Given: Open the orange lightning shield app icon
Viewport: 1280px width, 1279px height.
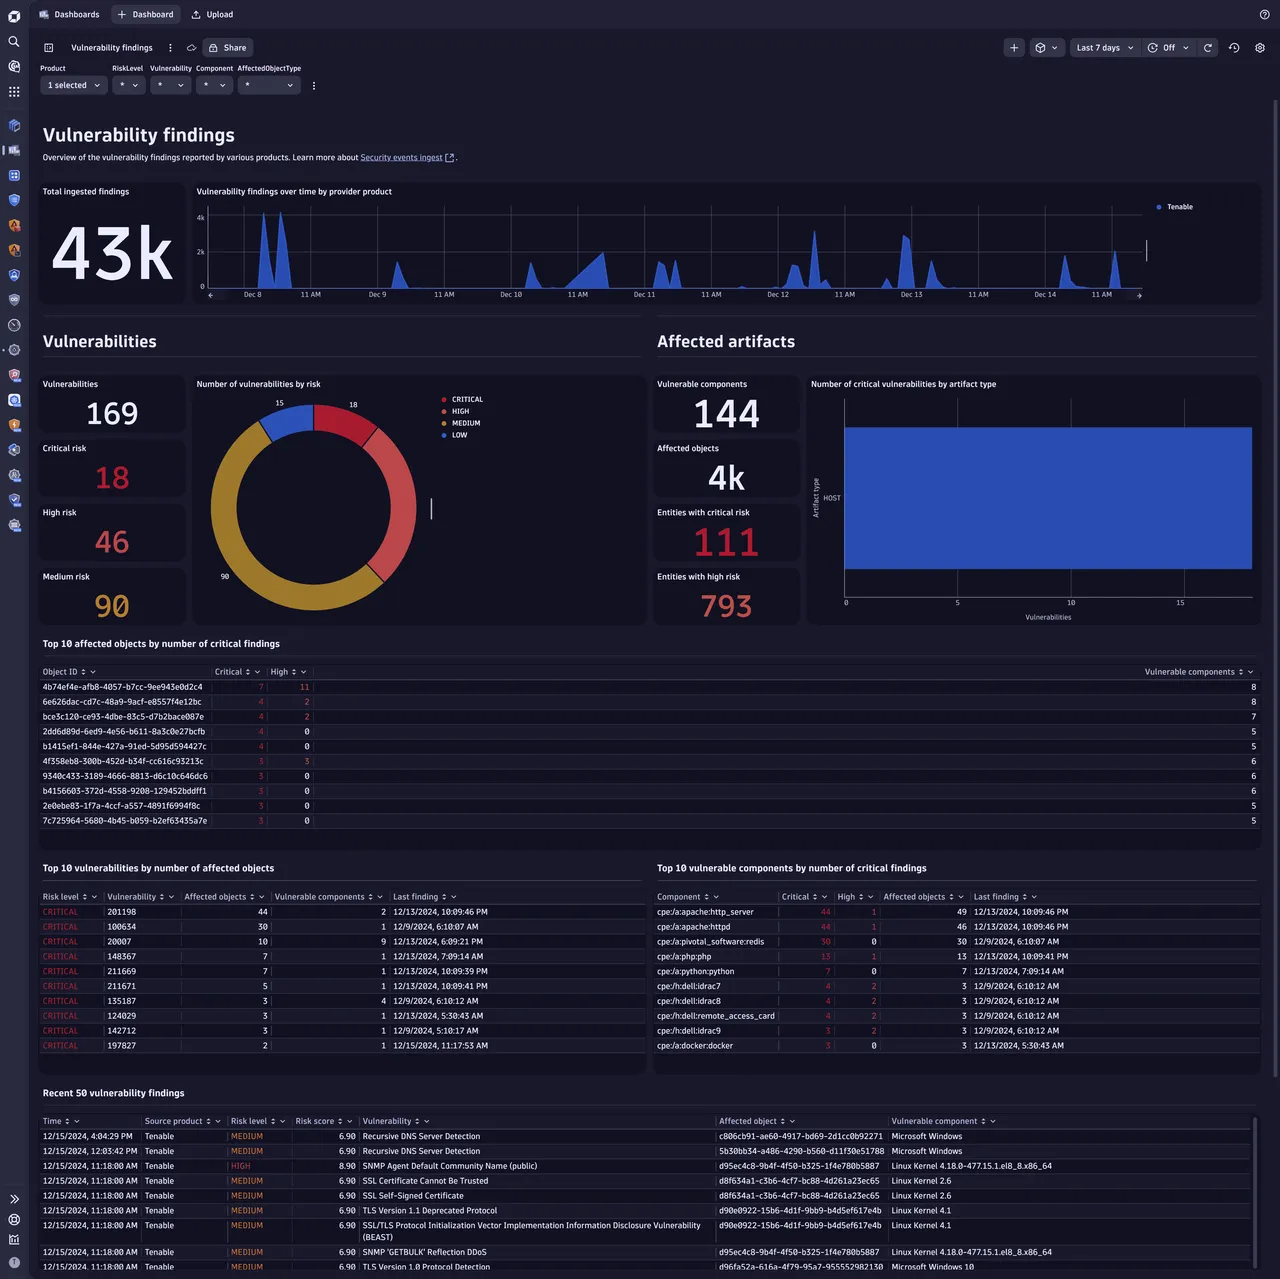Looking at the screenshot, I should click(x=14, y=425).
